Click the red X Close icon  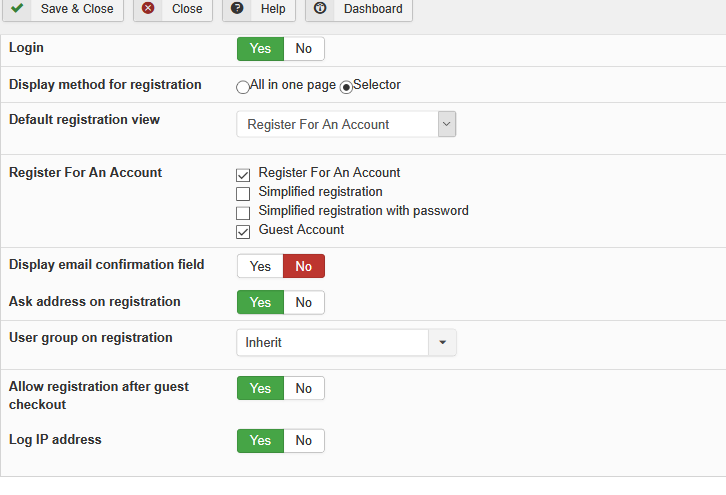point(148,8)
